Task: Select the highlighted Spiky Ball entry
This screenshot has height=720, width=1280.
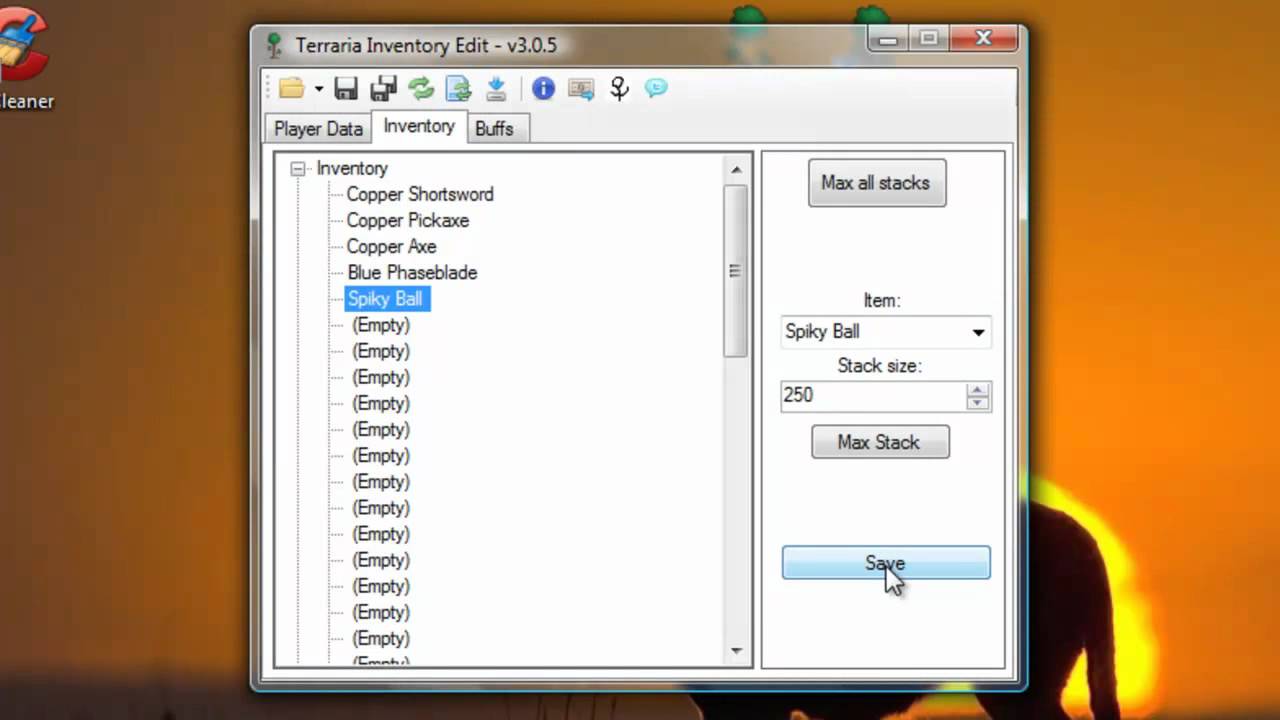Action: click(386, 298)
